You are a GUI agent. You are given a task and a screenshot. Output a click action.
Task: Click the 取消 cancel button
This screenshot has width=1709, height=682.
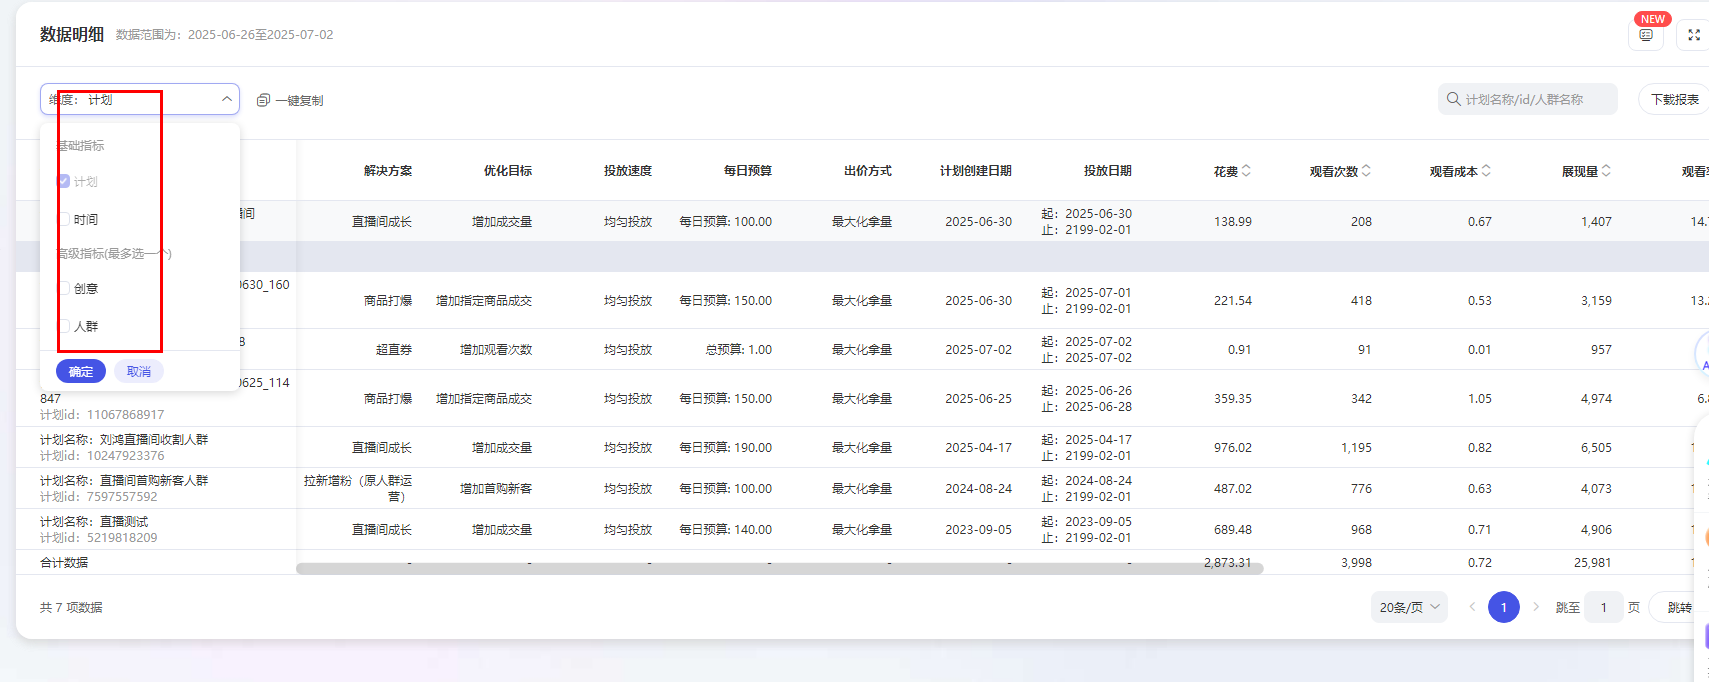139,372
